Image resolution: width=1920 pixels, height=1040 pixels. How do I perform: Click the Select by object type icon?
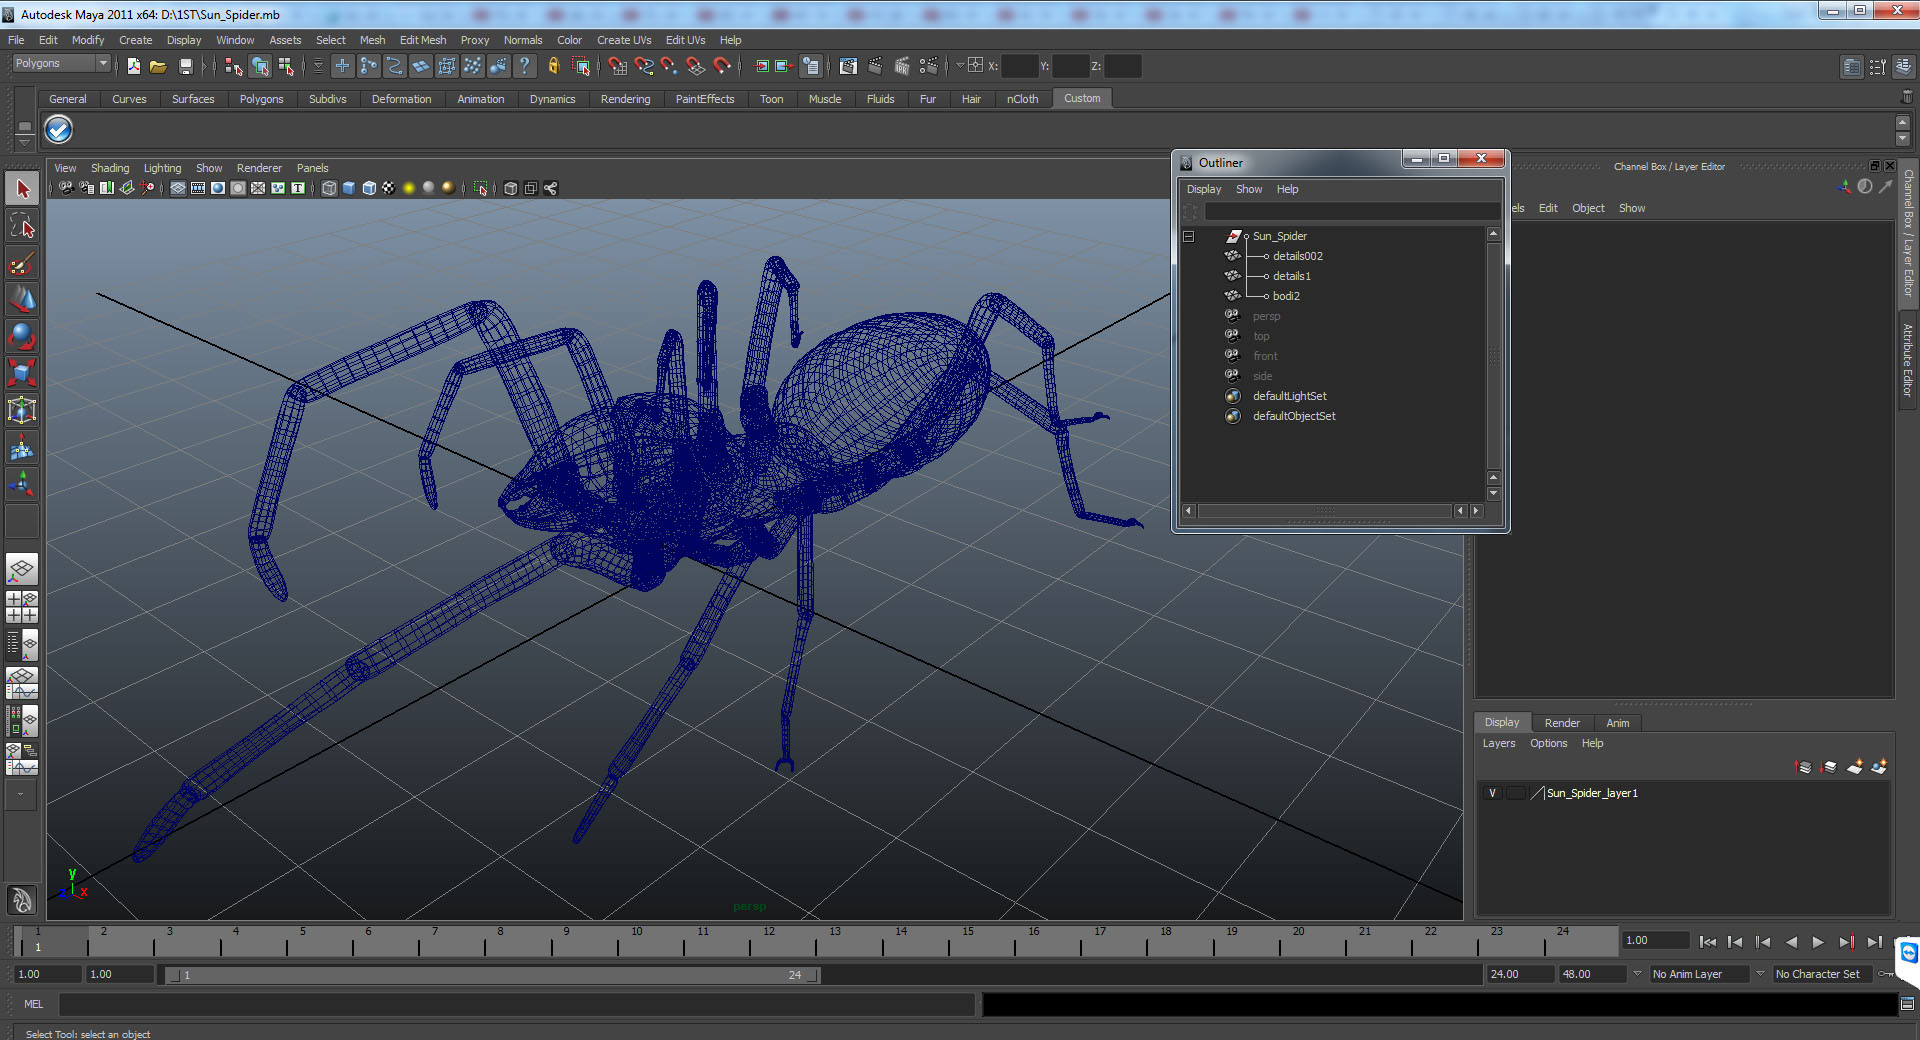[260, 66]
